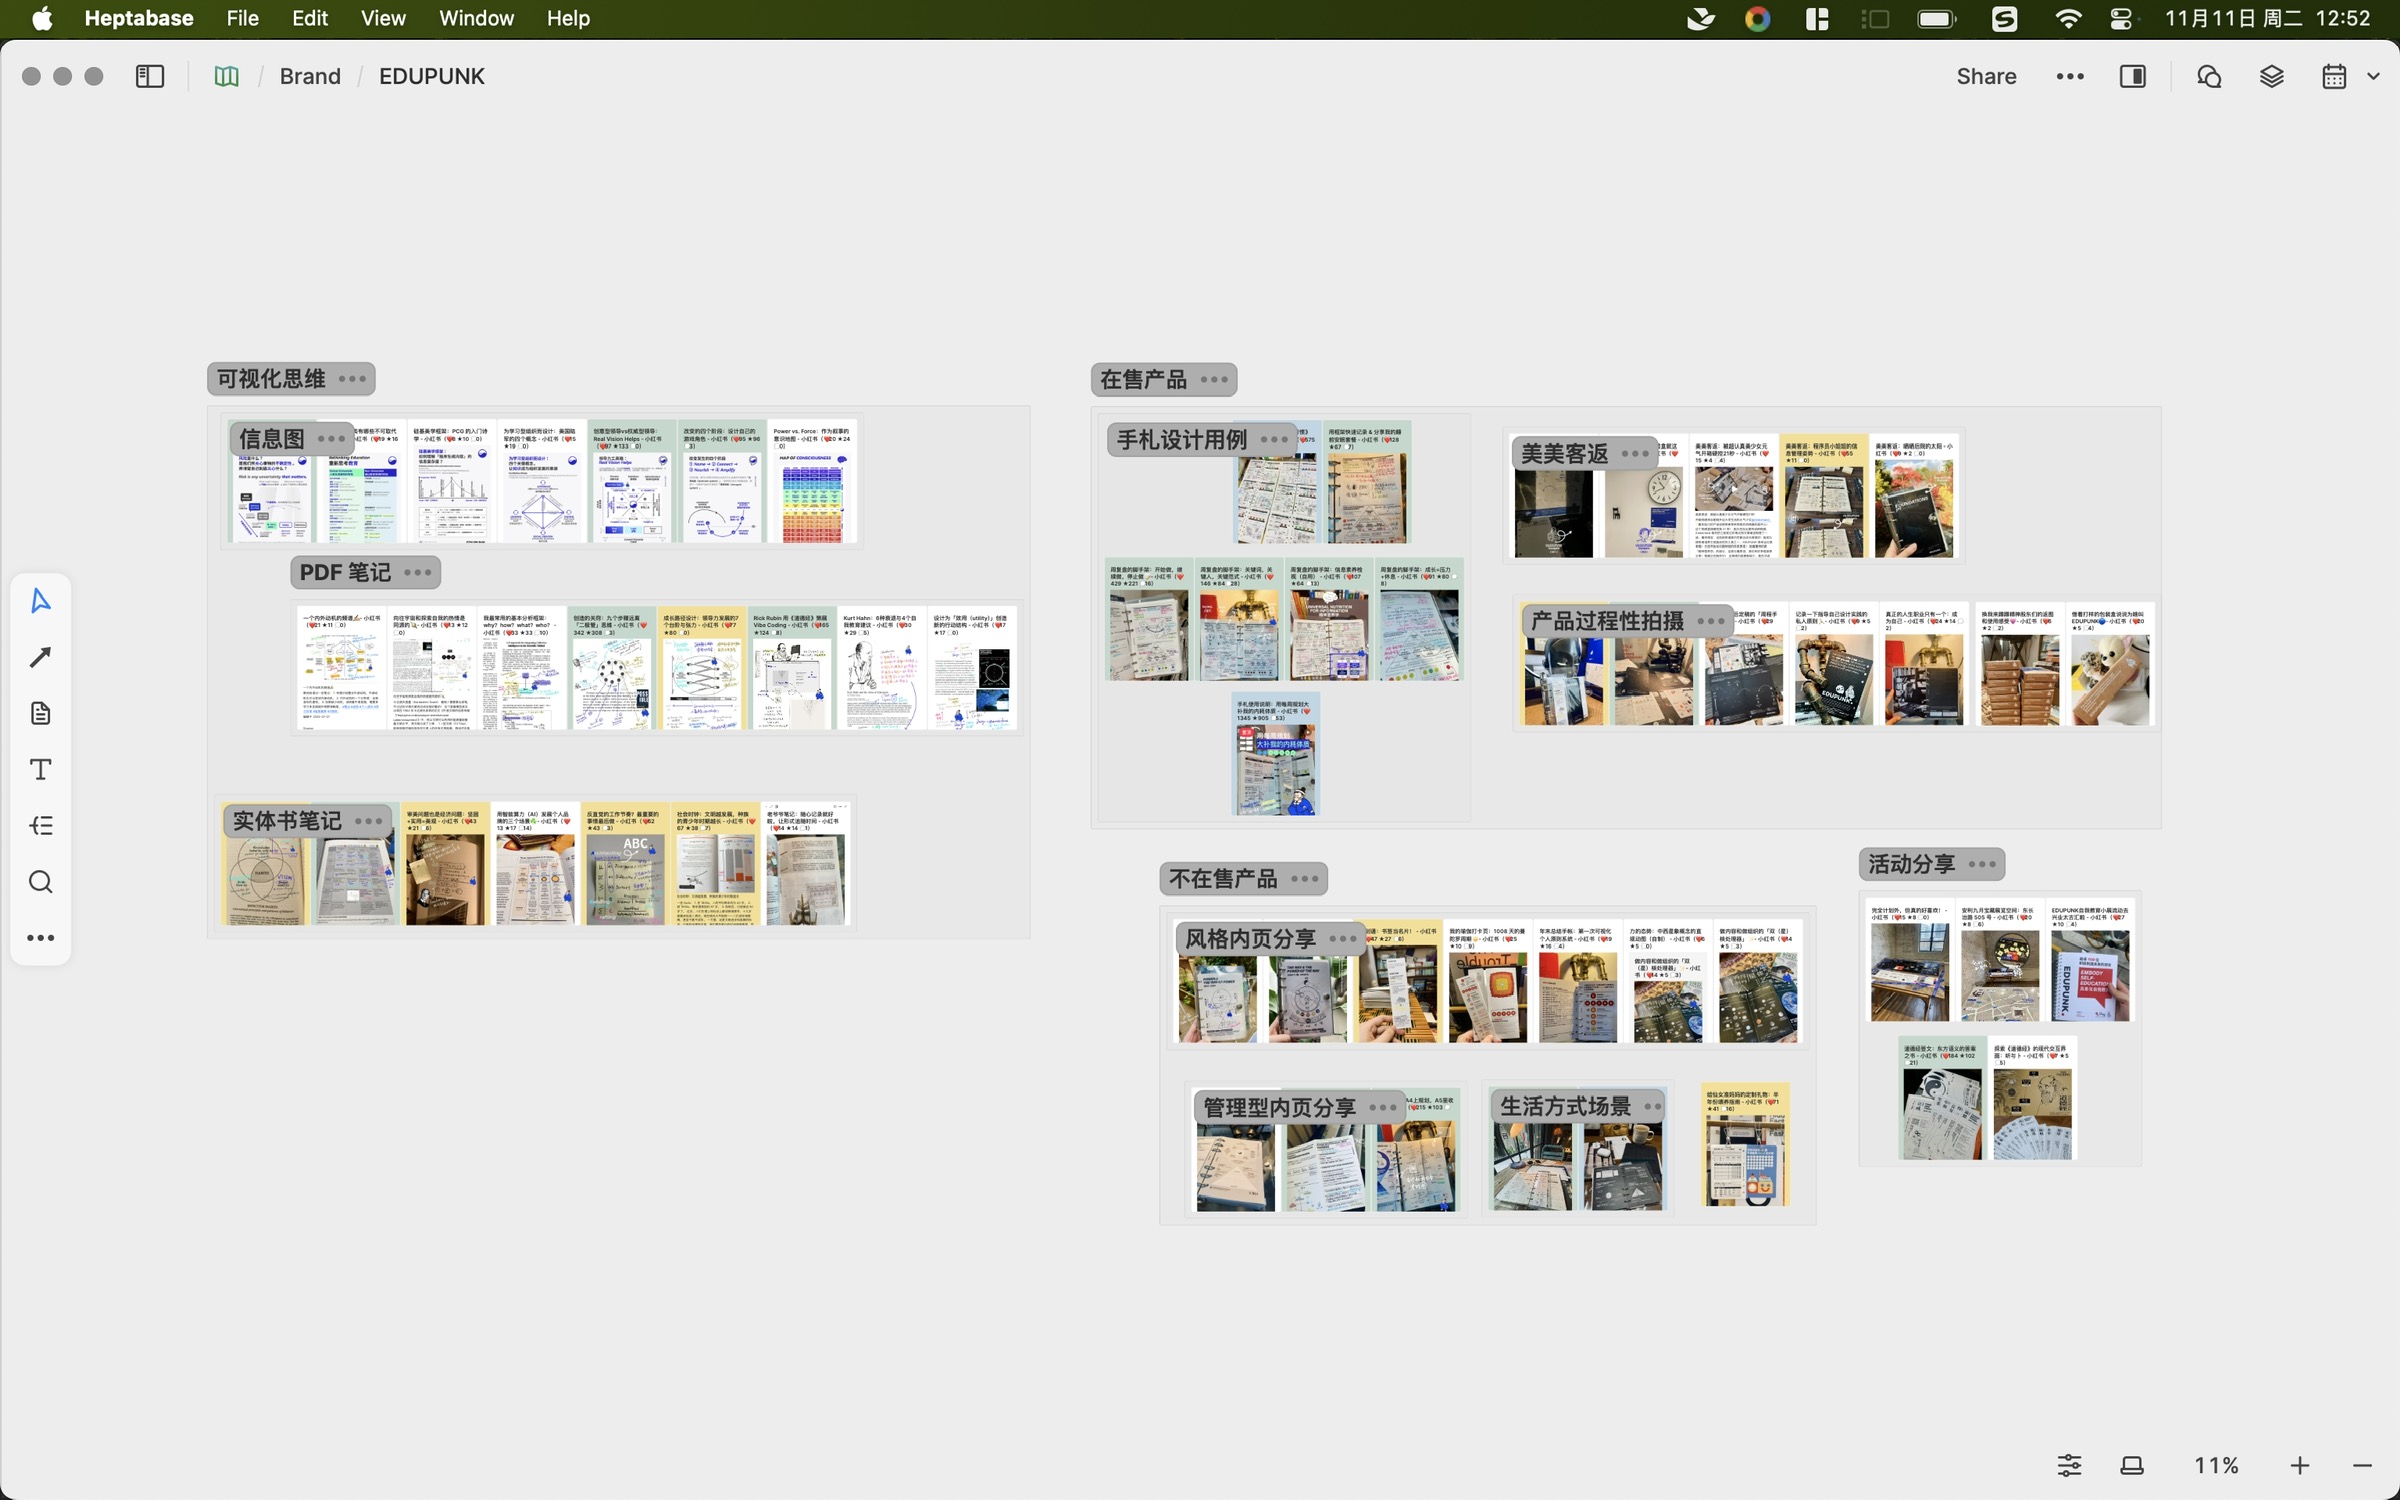Select the mindmap tool in sidebar
Image resolution: width=2400 pixels, height=1500 pixels.
click(40, 825)
